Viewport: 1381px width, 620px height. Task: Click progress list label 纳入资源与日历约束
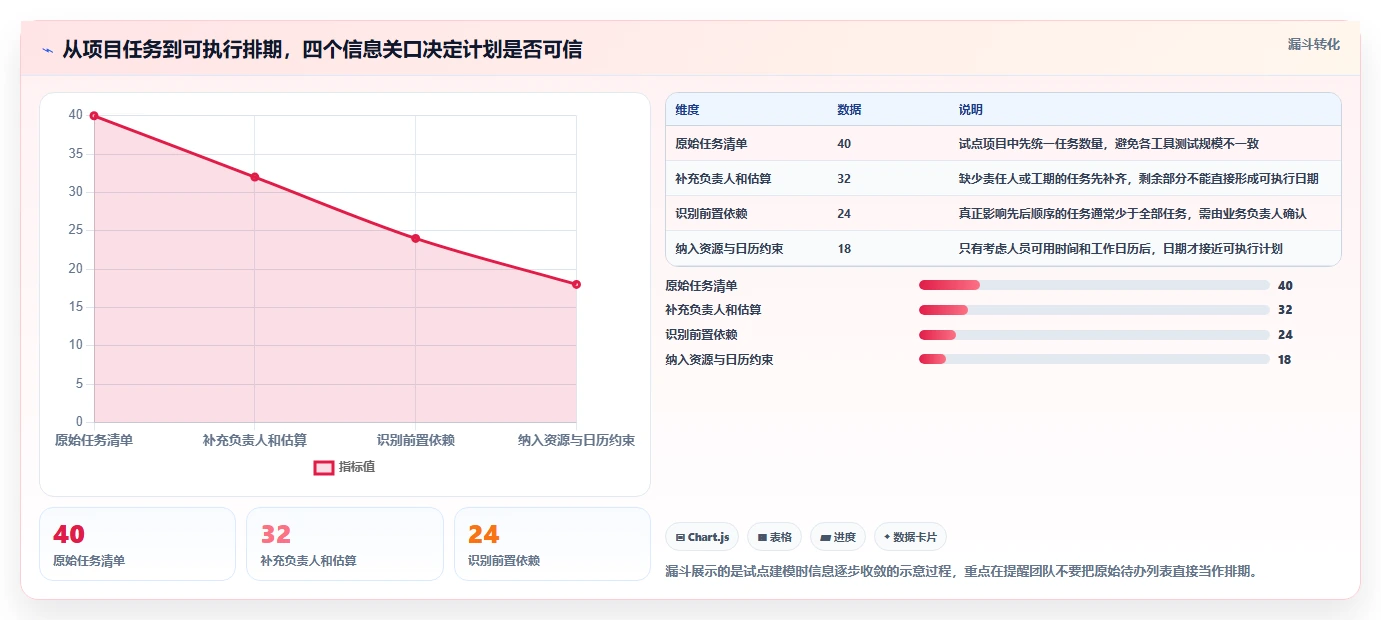(719, 359)
